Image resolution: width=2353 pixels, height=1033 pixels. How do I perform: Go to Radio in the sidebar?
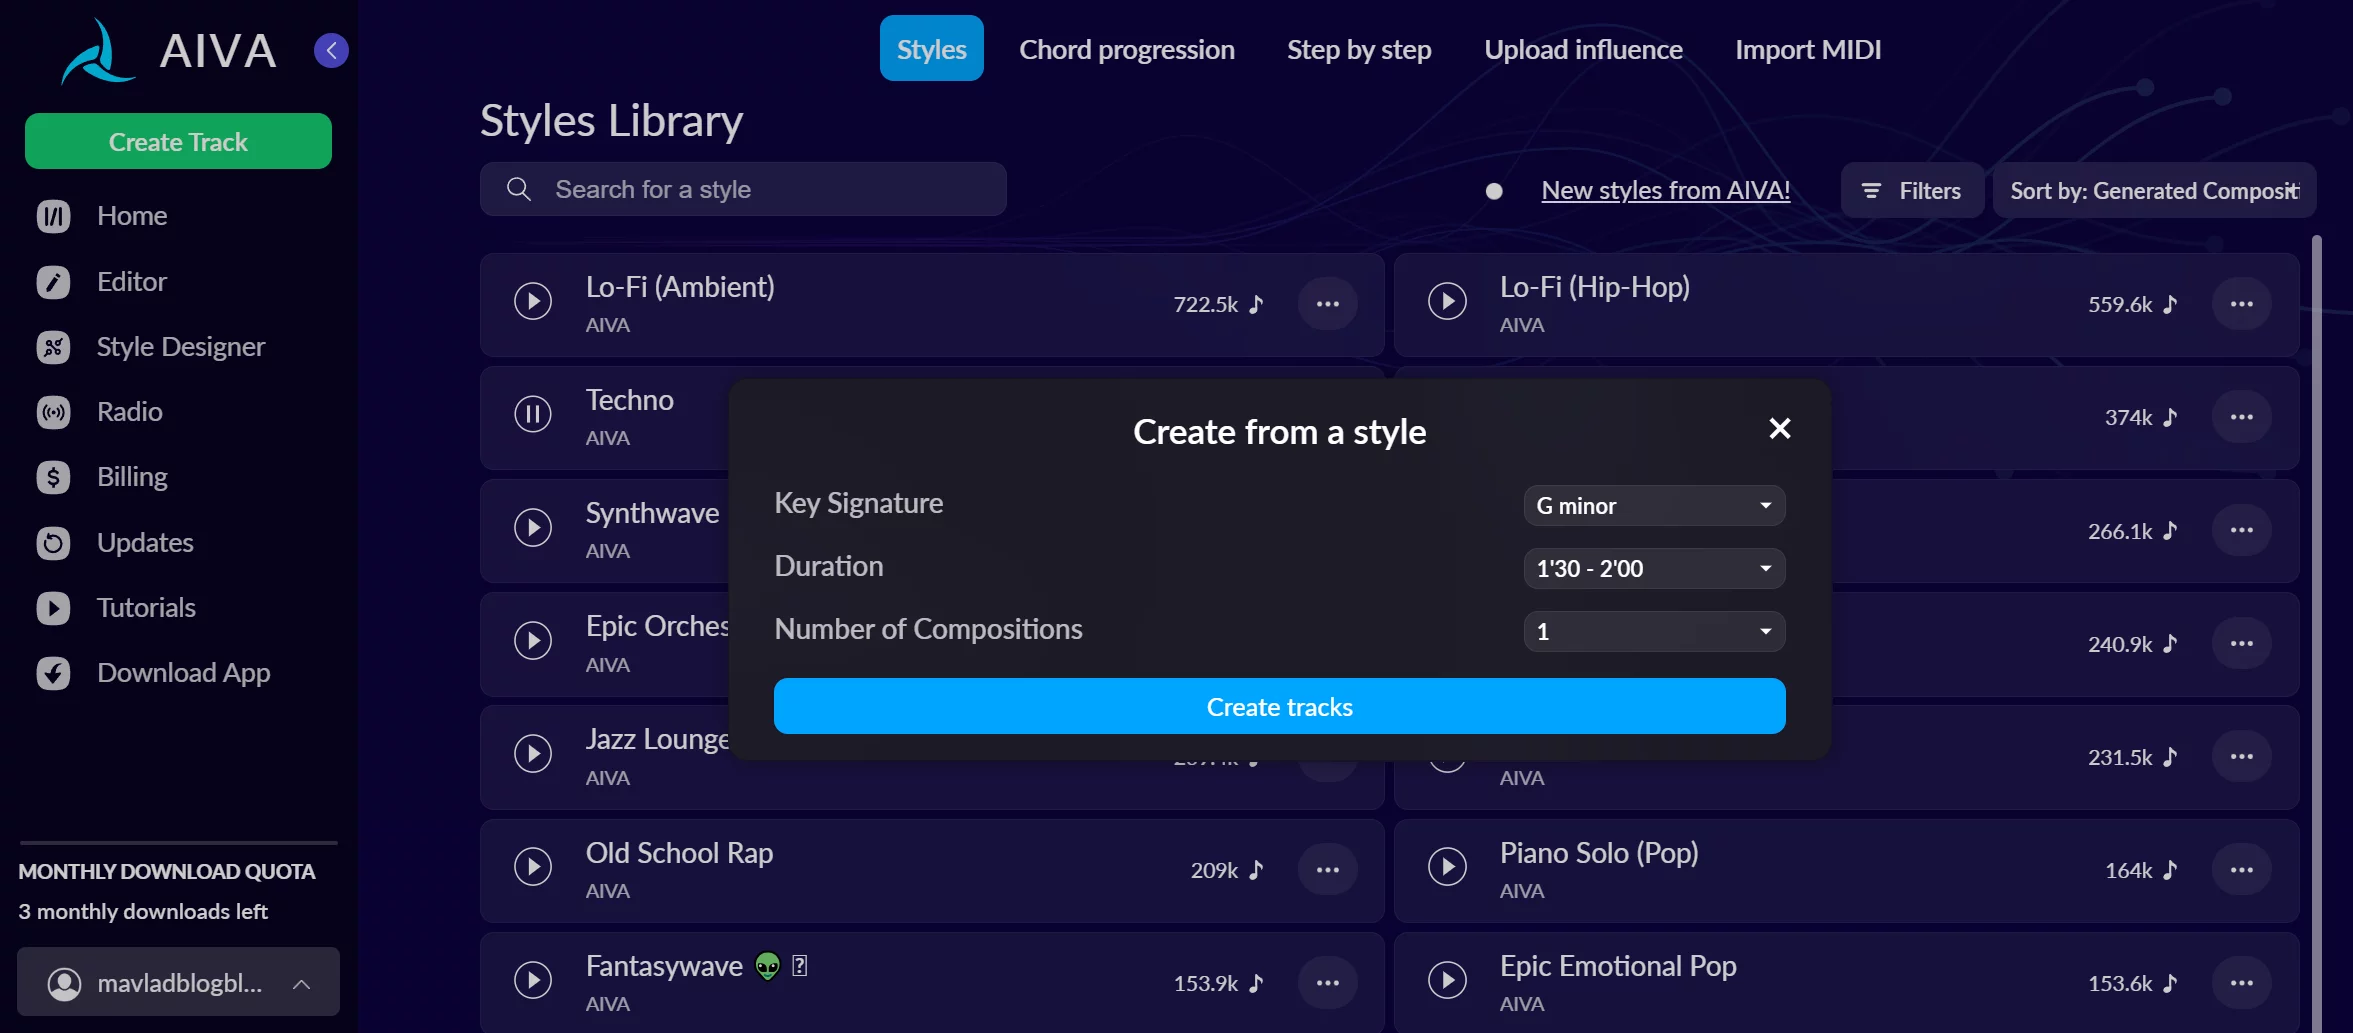(x=100, y=412)
